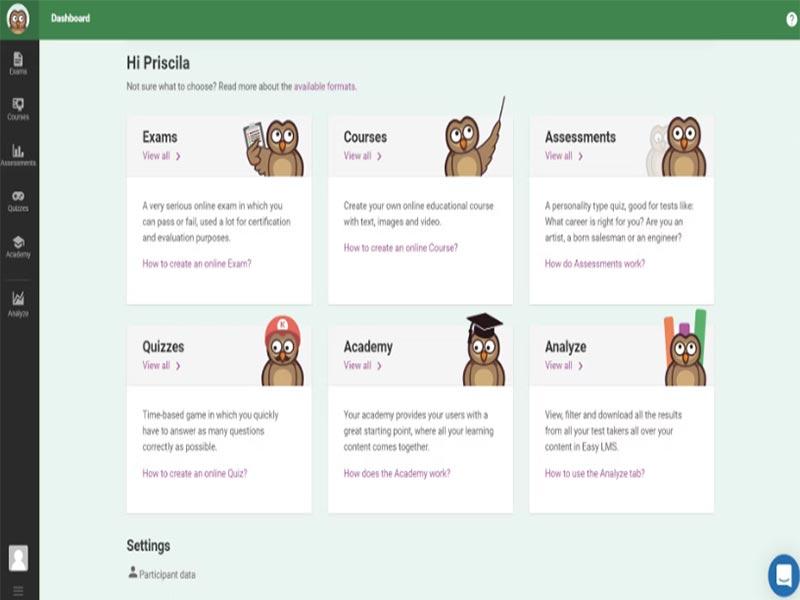Open How to create an online Exam?

click(197, 264)
